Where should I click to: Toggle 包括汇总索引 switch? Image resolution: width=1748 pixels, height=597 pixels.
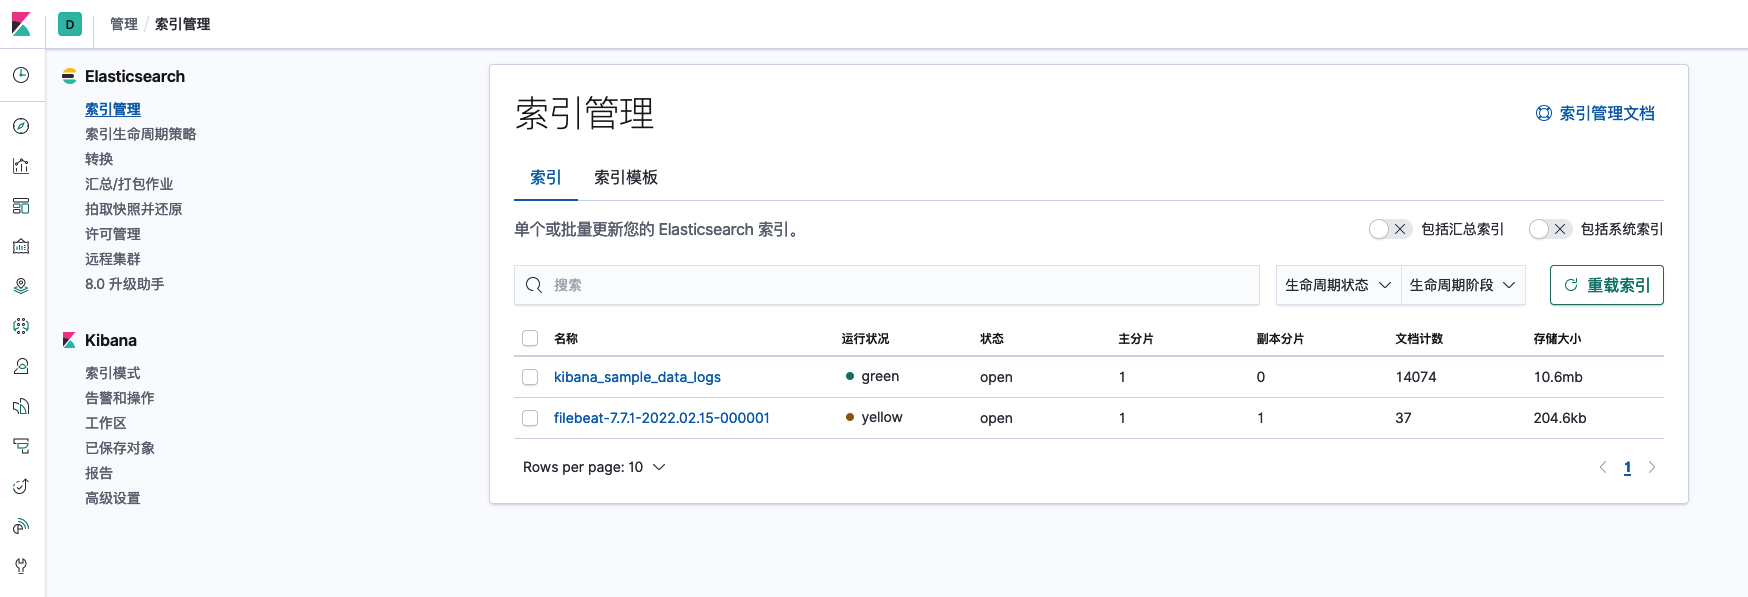point(1390,229)
